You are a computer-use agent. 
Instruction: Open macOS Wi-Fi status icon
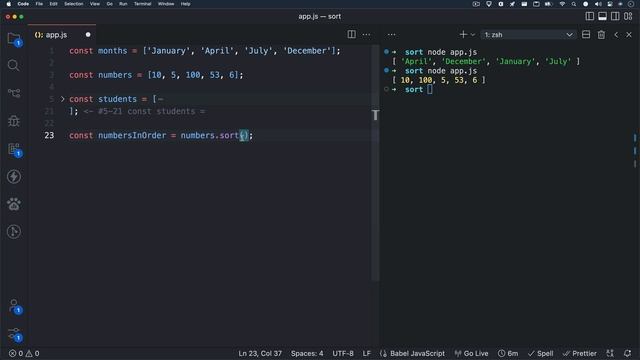[562, 4]
